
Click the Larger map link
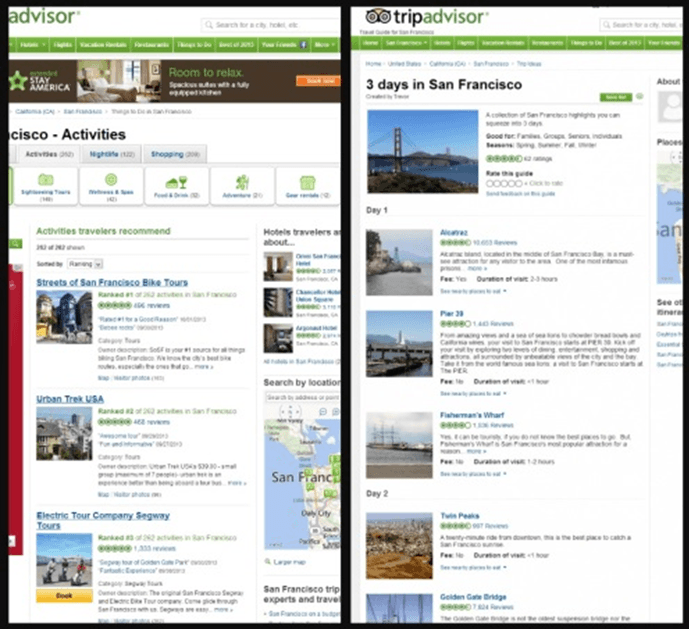tap(289, 562)
